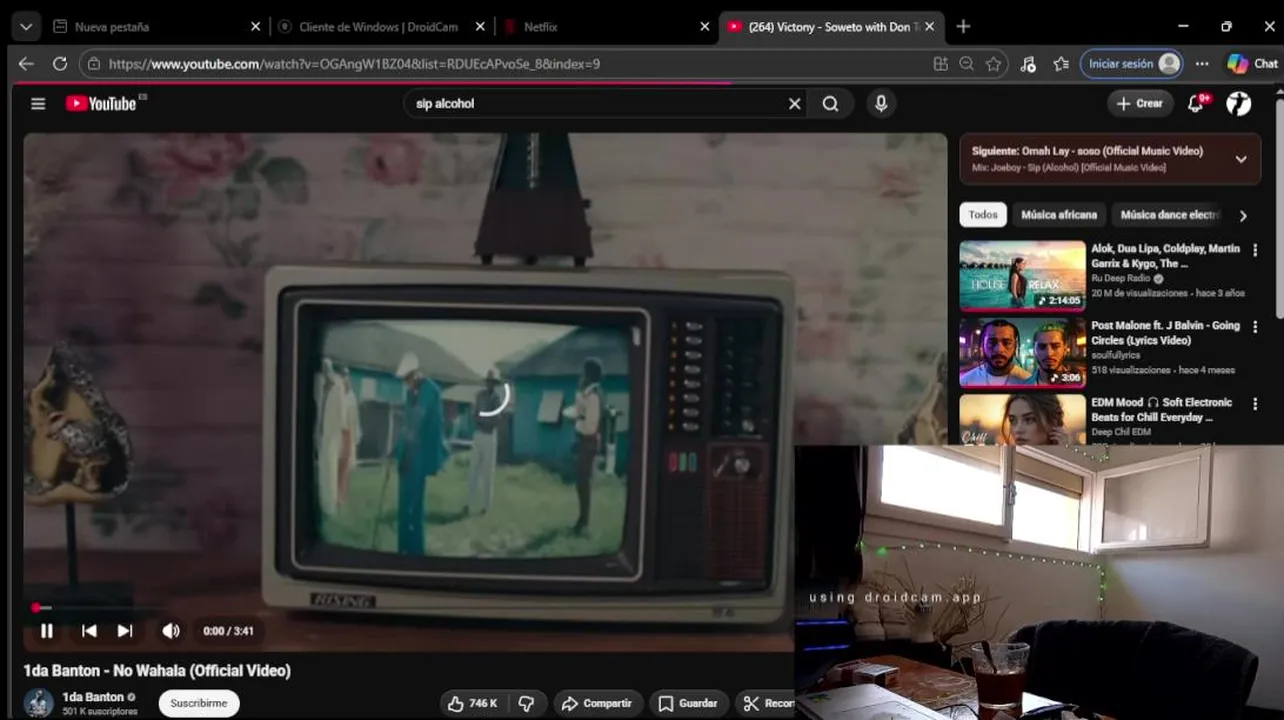
Task: Open the favorites list icon
Action: (1061, 63)
